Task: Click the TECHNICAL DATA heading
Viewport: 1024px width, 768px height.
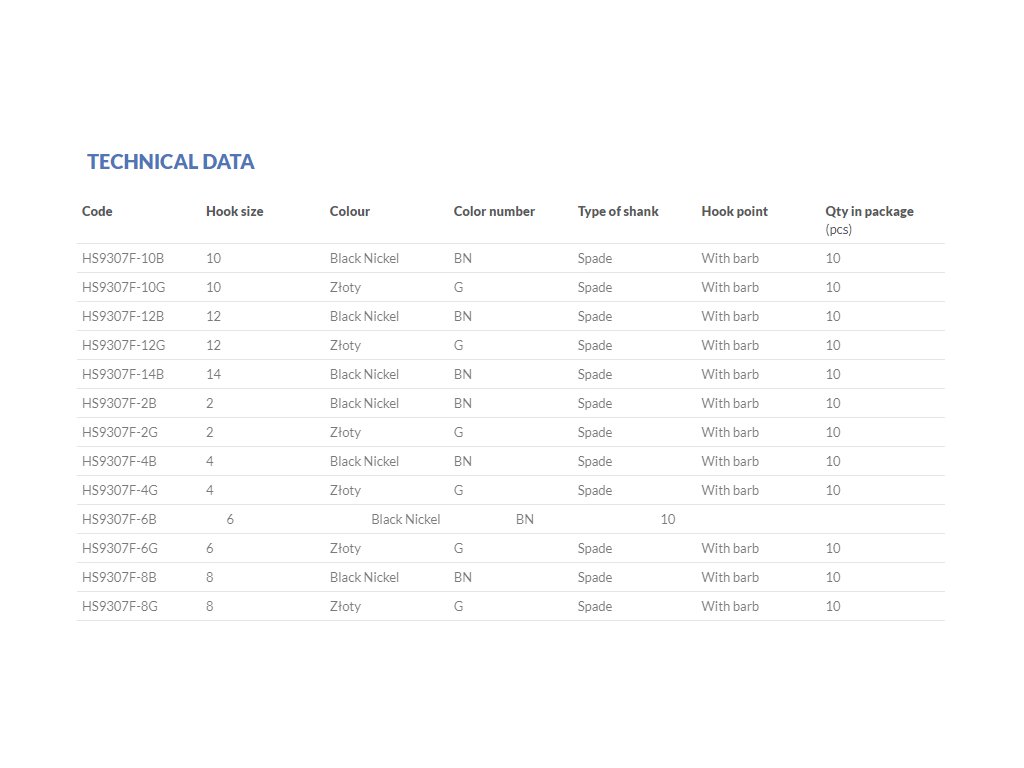Action: (171, 162)
